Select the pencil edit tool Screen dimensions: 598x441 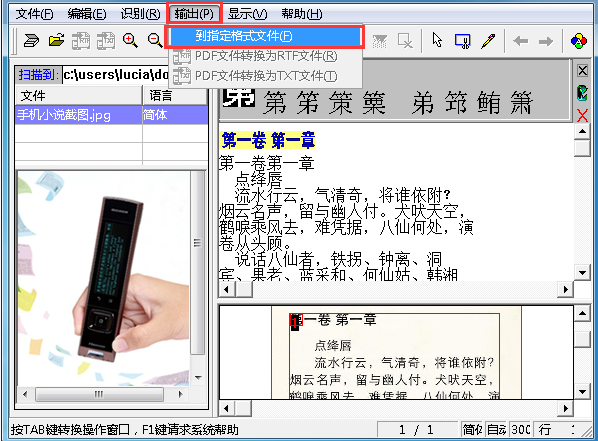[488, 41]
